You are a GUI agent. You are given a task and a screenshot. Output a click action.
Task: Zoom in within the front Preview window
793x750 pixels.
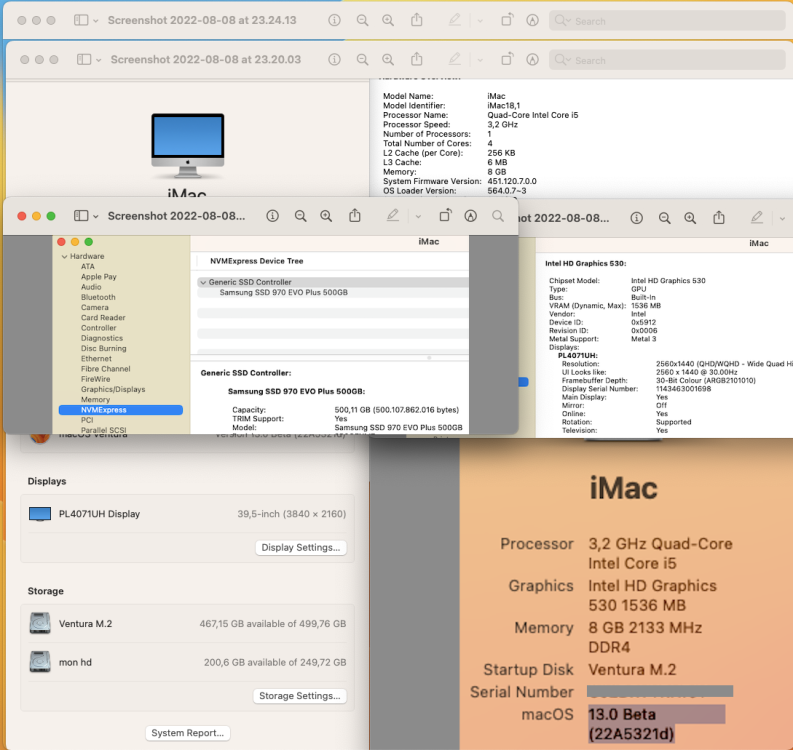pyautogui.click(x=326, y=216)
